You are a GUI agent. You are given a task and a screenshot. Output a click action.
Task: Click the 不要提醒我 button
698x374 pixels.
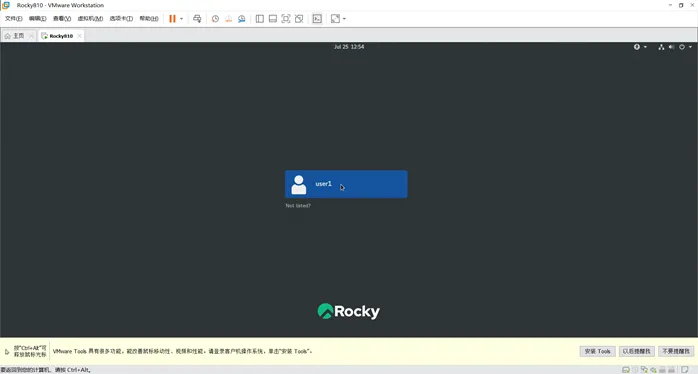[676, 351]
